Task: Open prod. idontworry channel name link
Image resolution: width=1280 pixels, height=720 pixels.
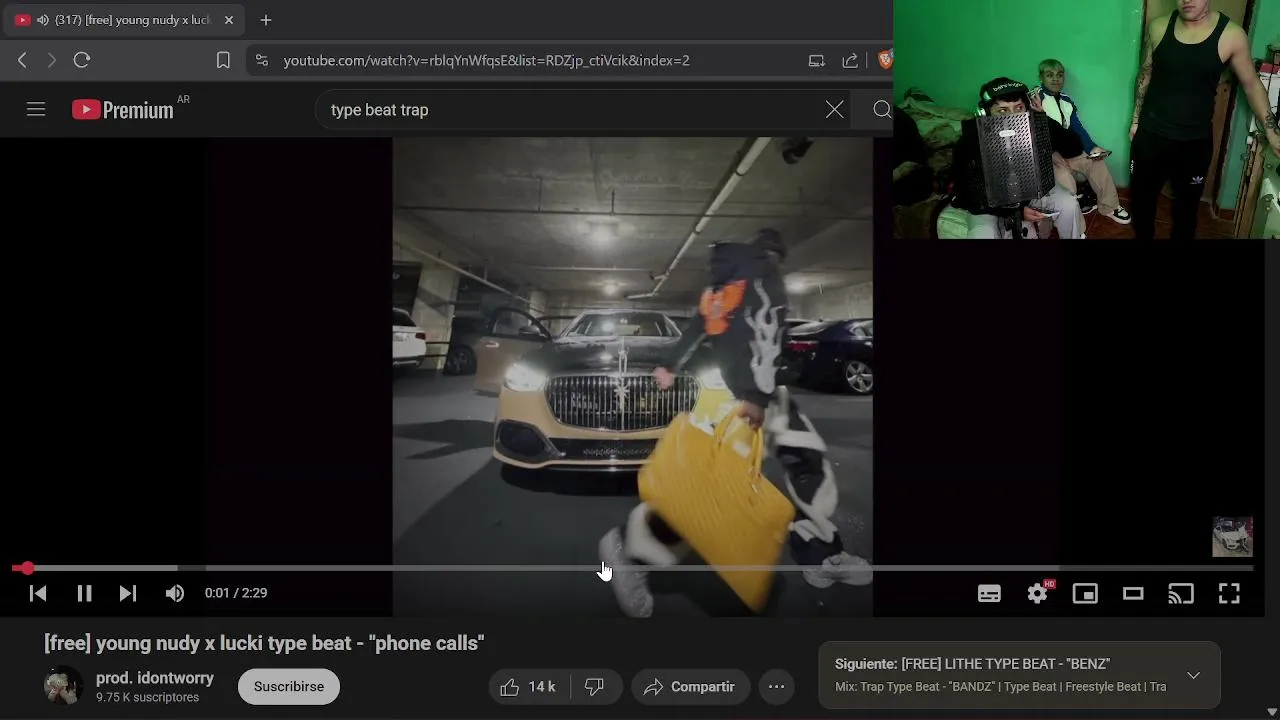Action: point(155,678)
